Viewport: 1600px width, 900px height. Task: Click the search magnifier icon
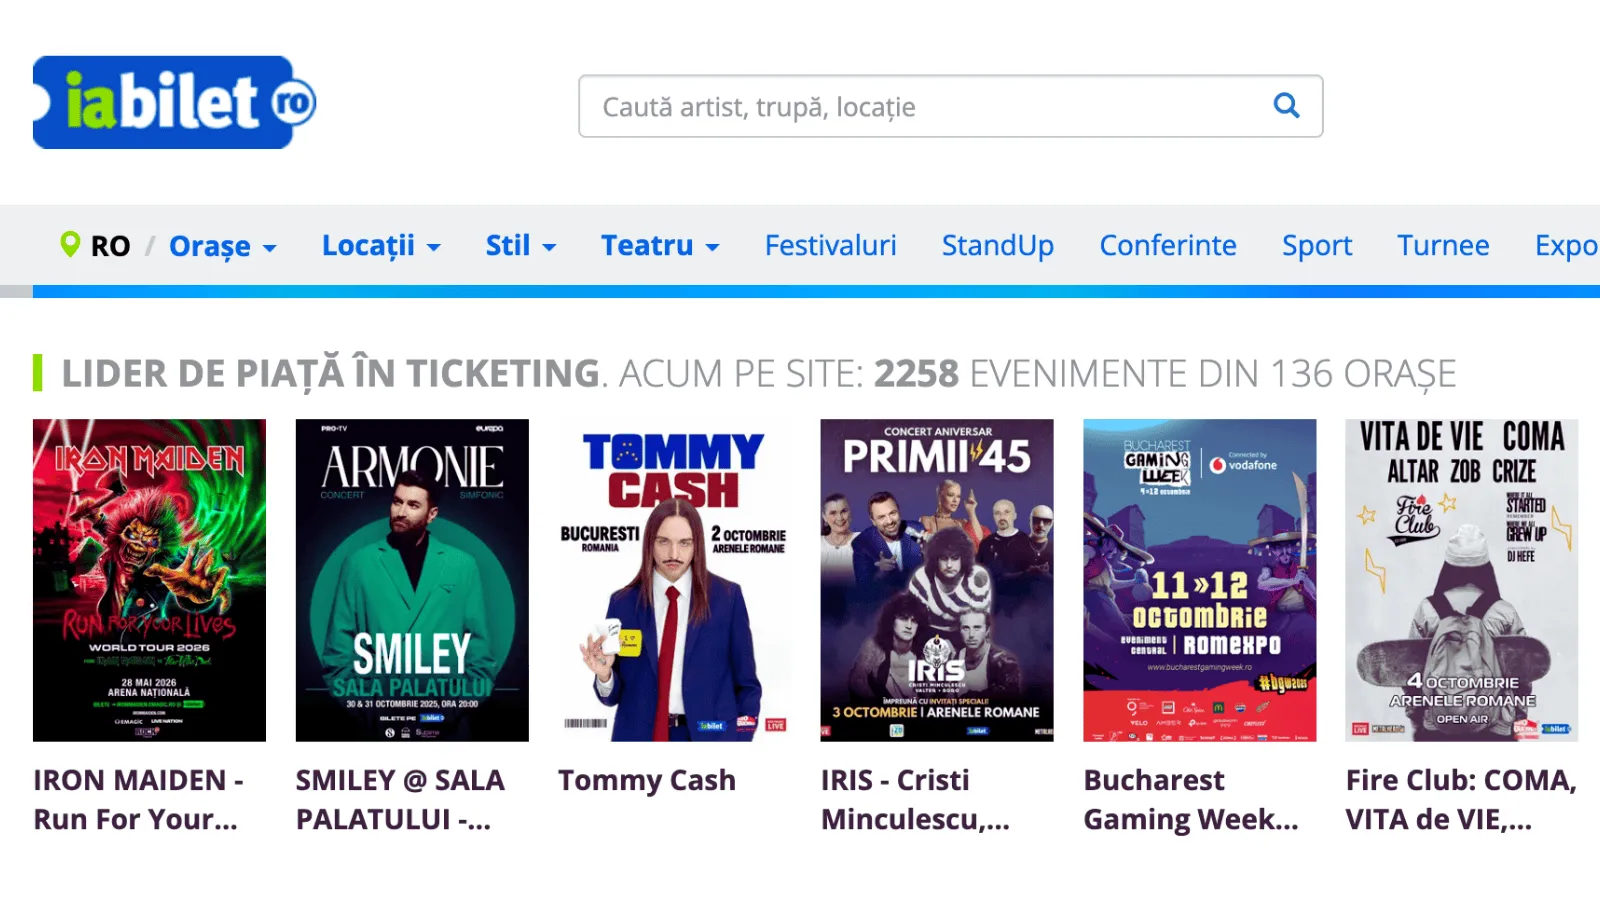click(x=1286, y=105)
